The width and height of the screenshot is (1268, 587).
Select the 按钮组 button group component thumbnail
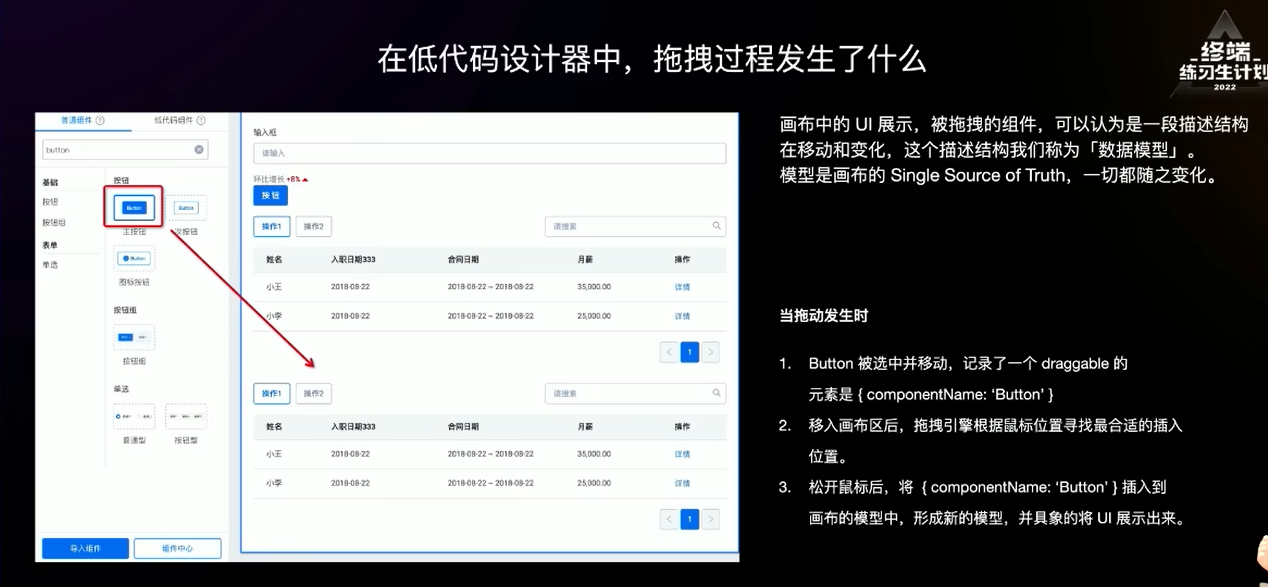click(x=134, y=337)
